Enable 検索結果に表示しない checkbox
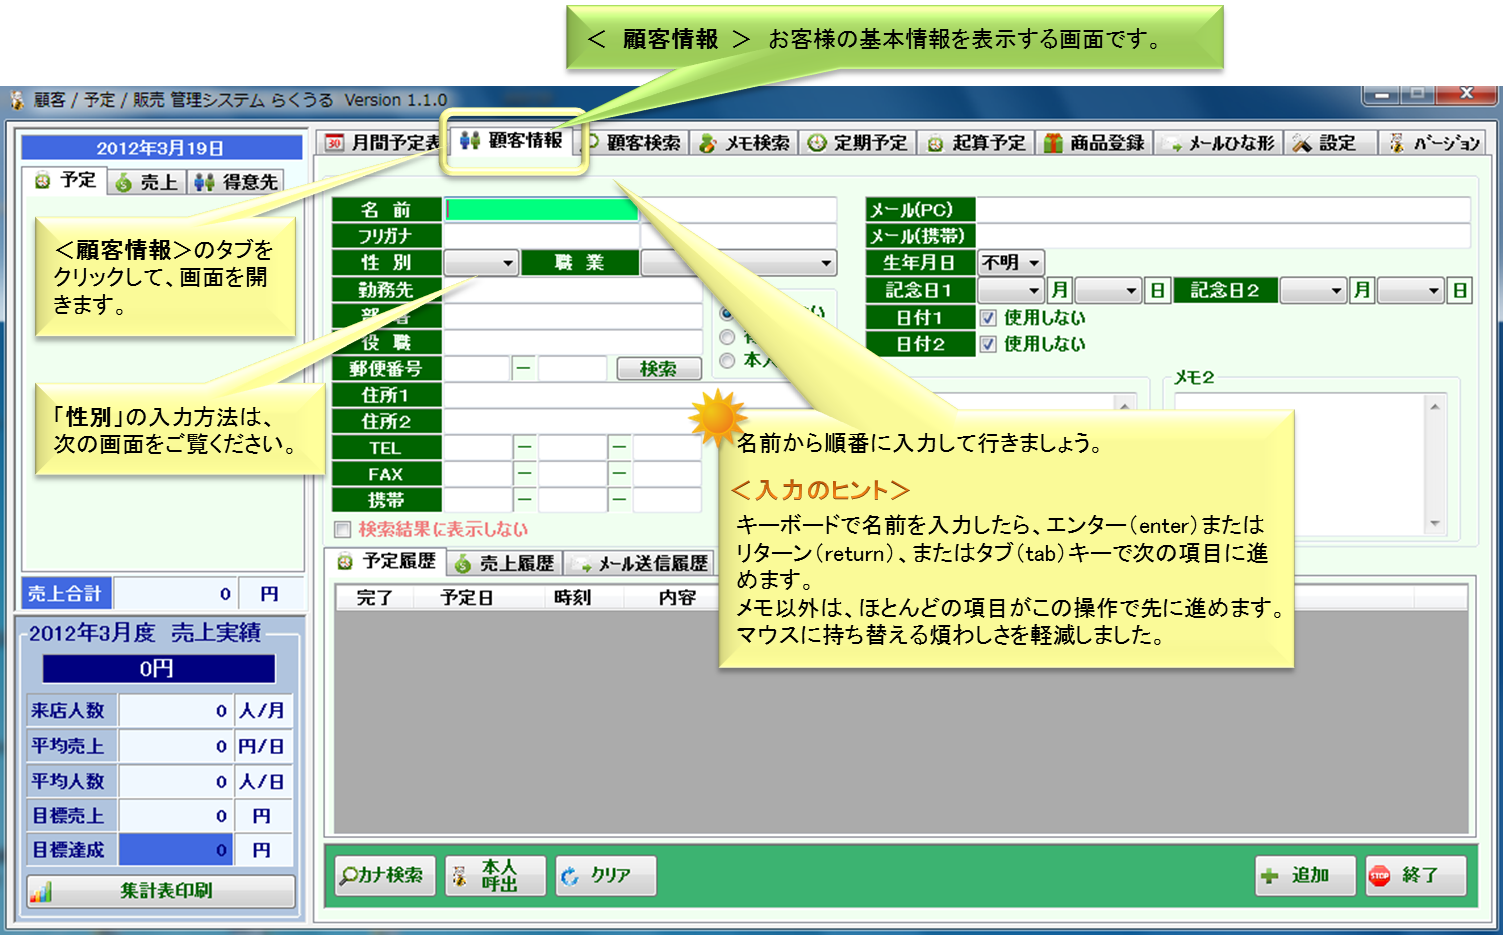The height and width of the screenshot is (935, 1503). click(x=343, y=529)
